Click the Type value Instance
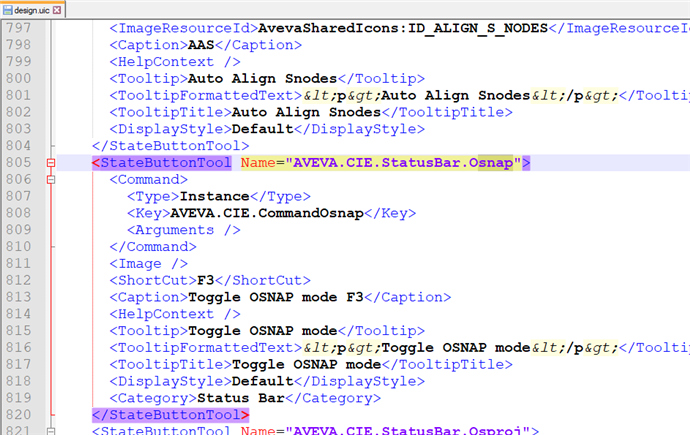This screenshot has height=435, width=690. 214,197
